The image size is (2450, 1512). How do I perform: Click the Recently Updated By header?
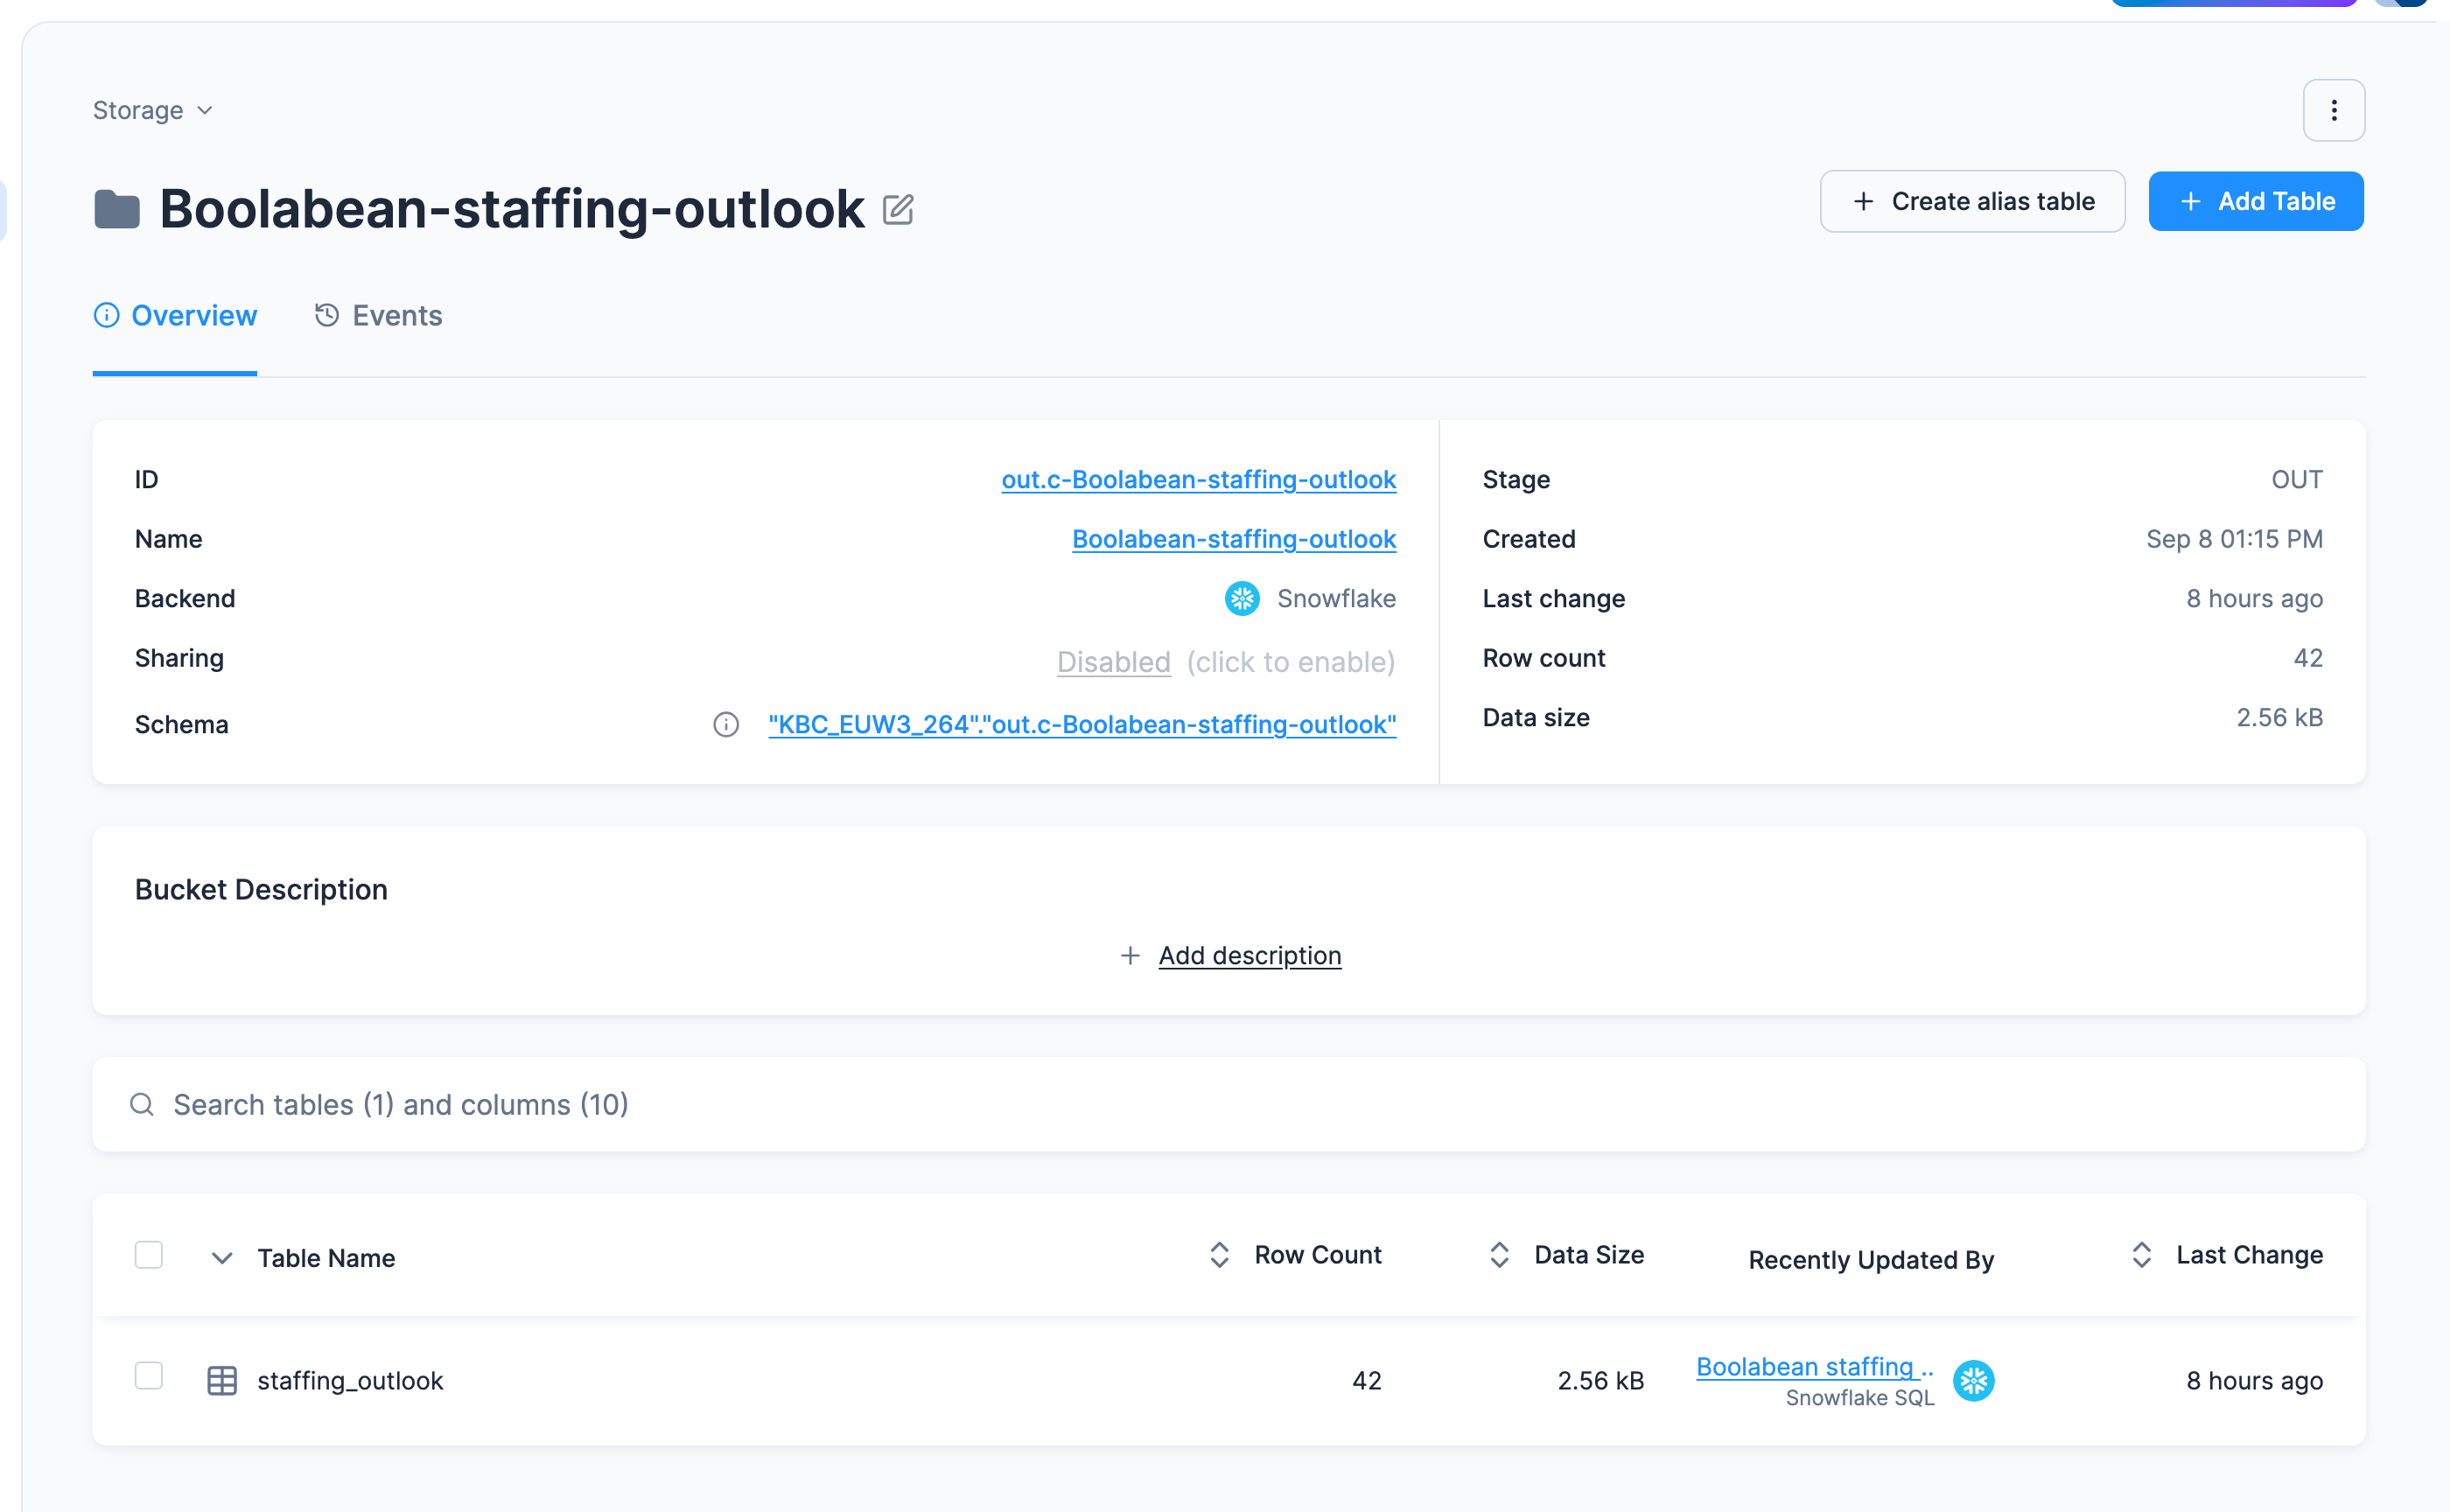click(x=1871, y=1259)
